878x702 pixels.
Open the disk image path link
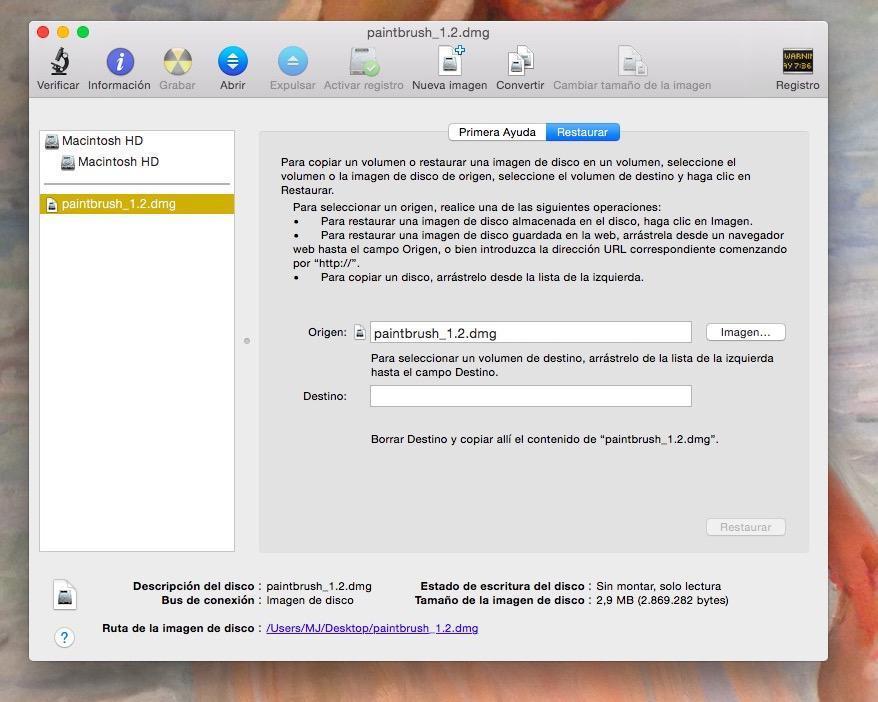tap(372, 628)
